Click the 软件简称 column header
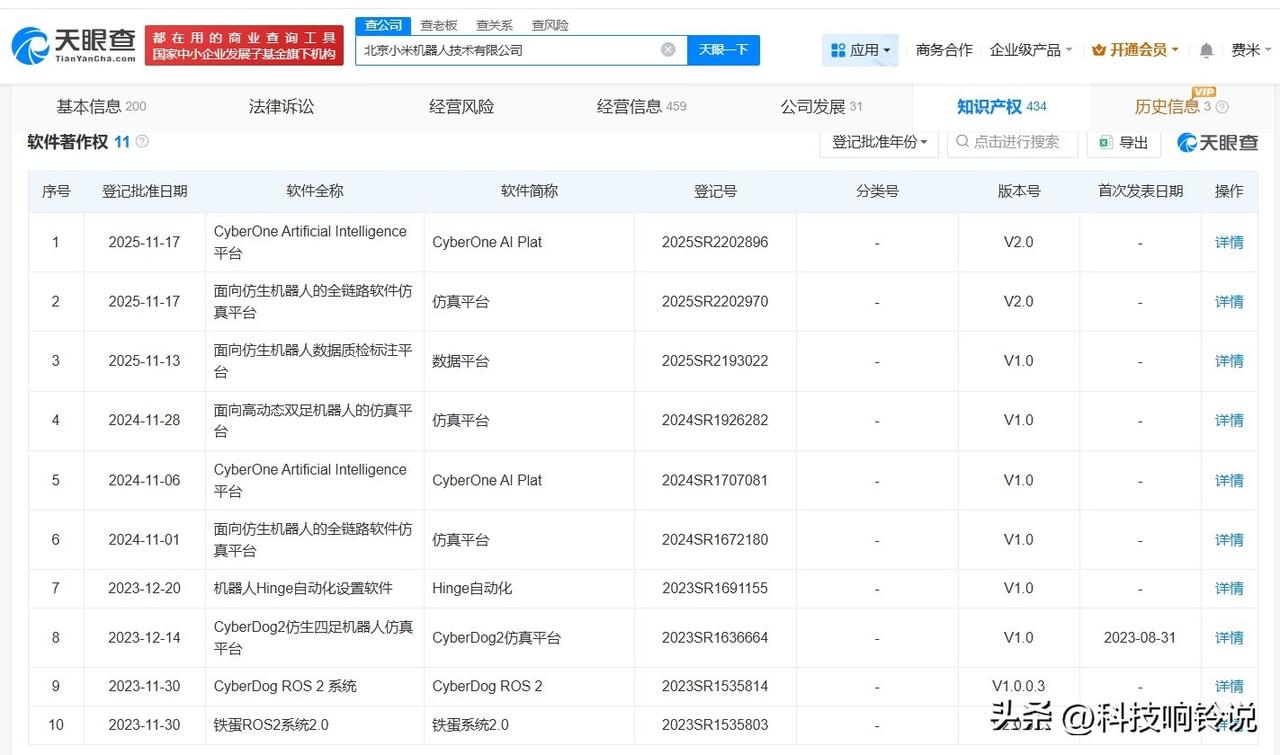This screenshot has width=1280, height=755. point(529,191)
